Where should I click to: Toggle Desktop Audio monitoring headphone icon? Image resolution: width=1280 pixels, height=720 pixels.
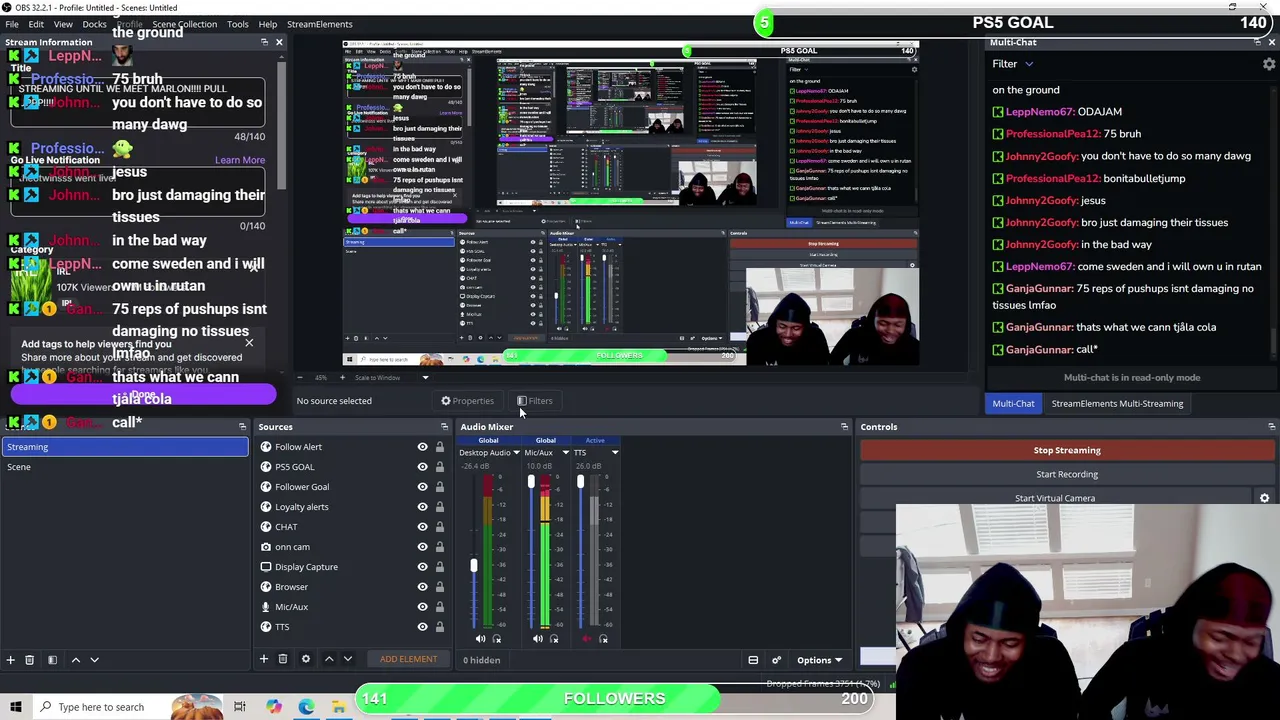[x=497, y=639]
